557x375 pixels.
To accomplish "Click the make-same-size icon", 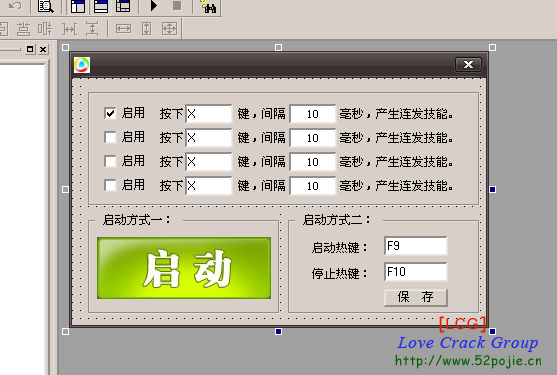I will [x=169, y=29].
